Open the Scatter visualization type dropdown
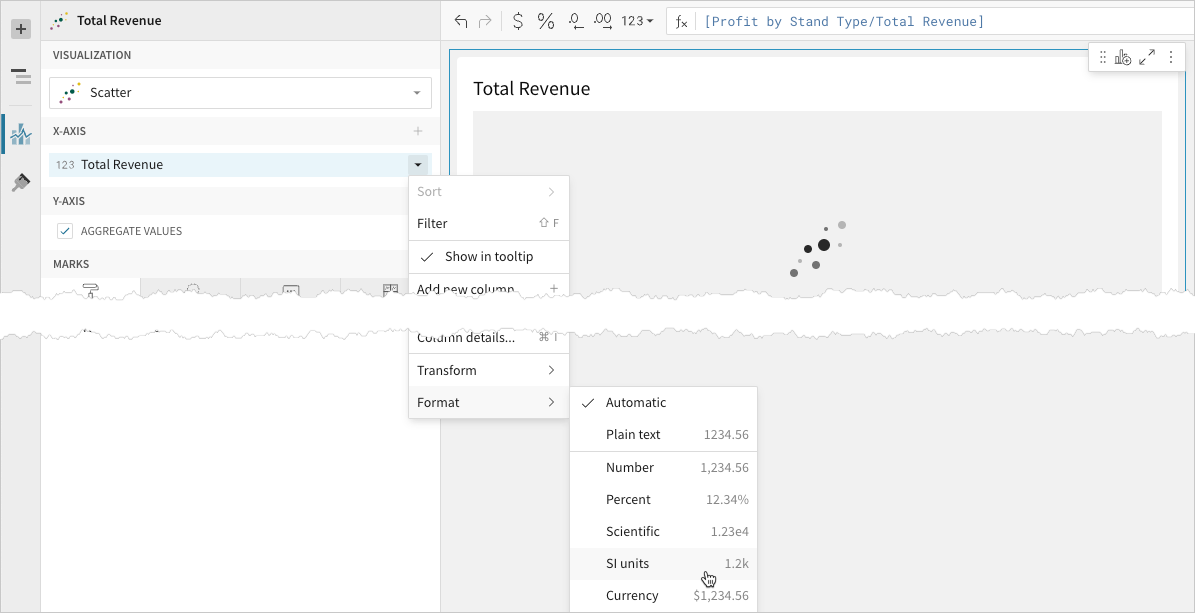 point(240,93)
